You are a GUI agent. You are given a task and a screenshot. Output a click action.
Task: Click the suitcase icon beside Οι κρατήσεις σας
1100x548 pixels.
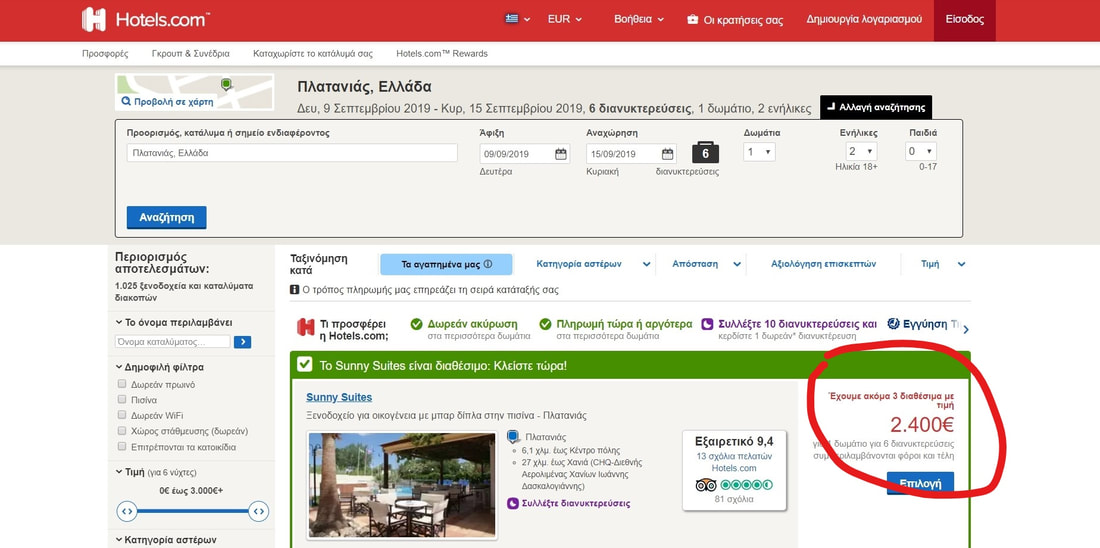point(692,20)
